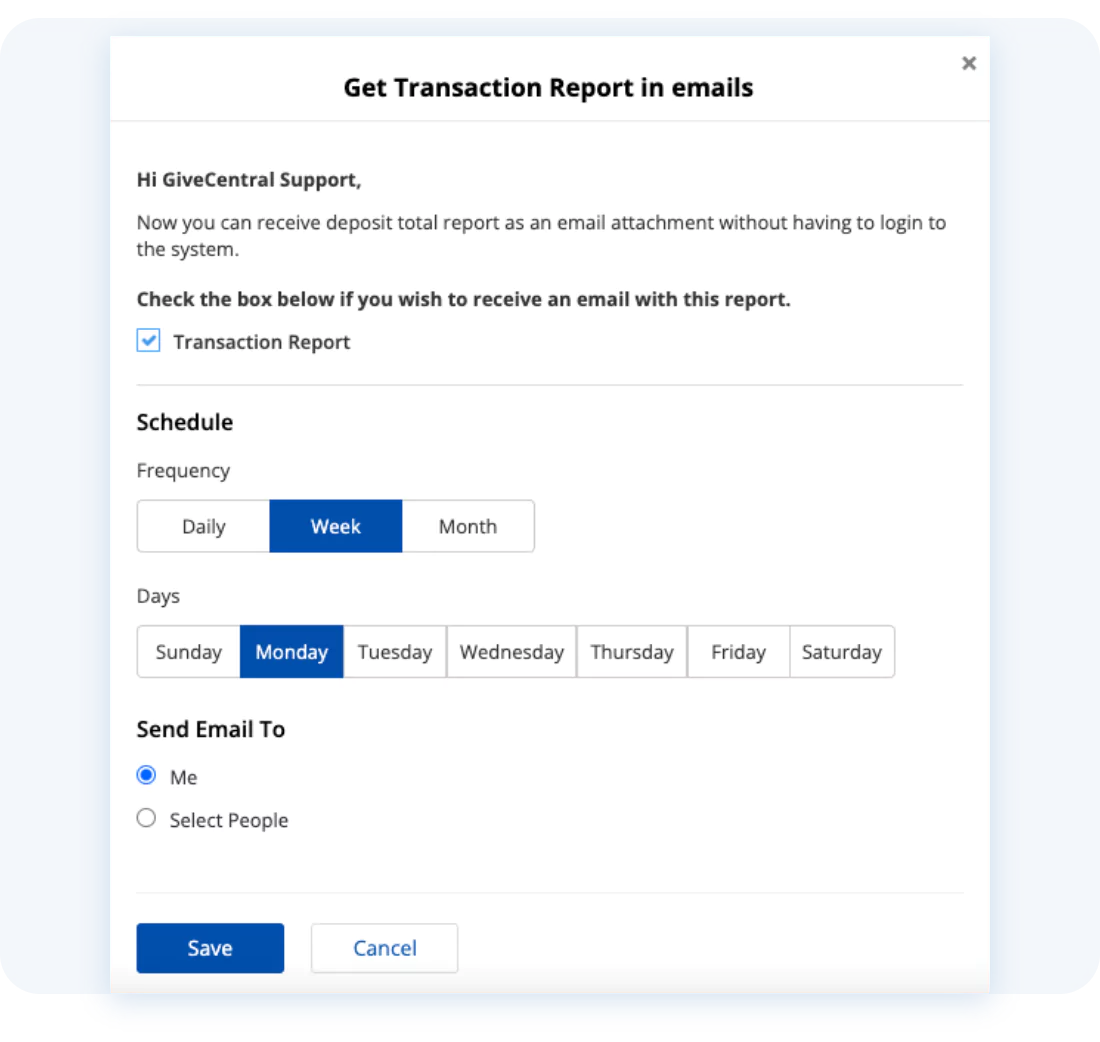Click the blue checkmark inside Transaction Report box
1100x1042 pixels.
point(148,340)
